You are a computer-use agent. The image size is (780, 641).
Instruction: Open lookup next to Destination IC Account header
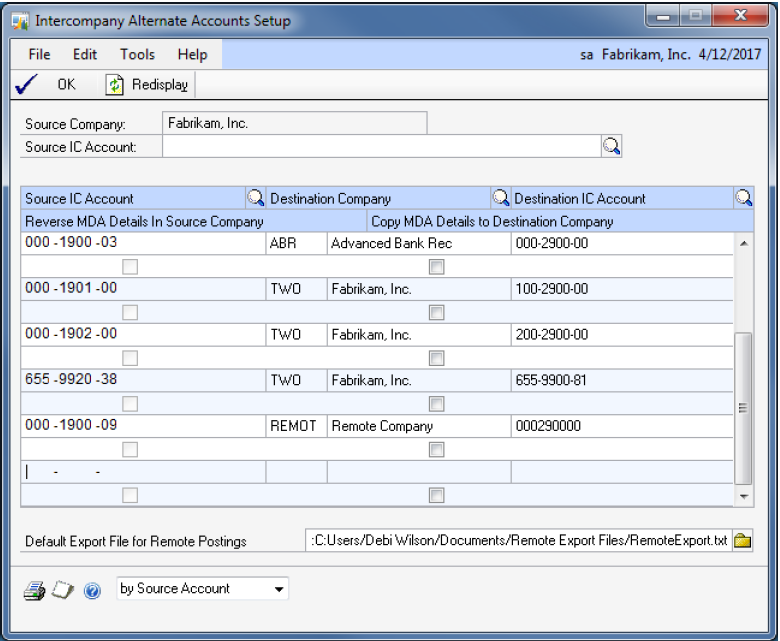click(x=743, y=198)
